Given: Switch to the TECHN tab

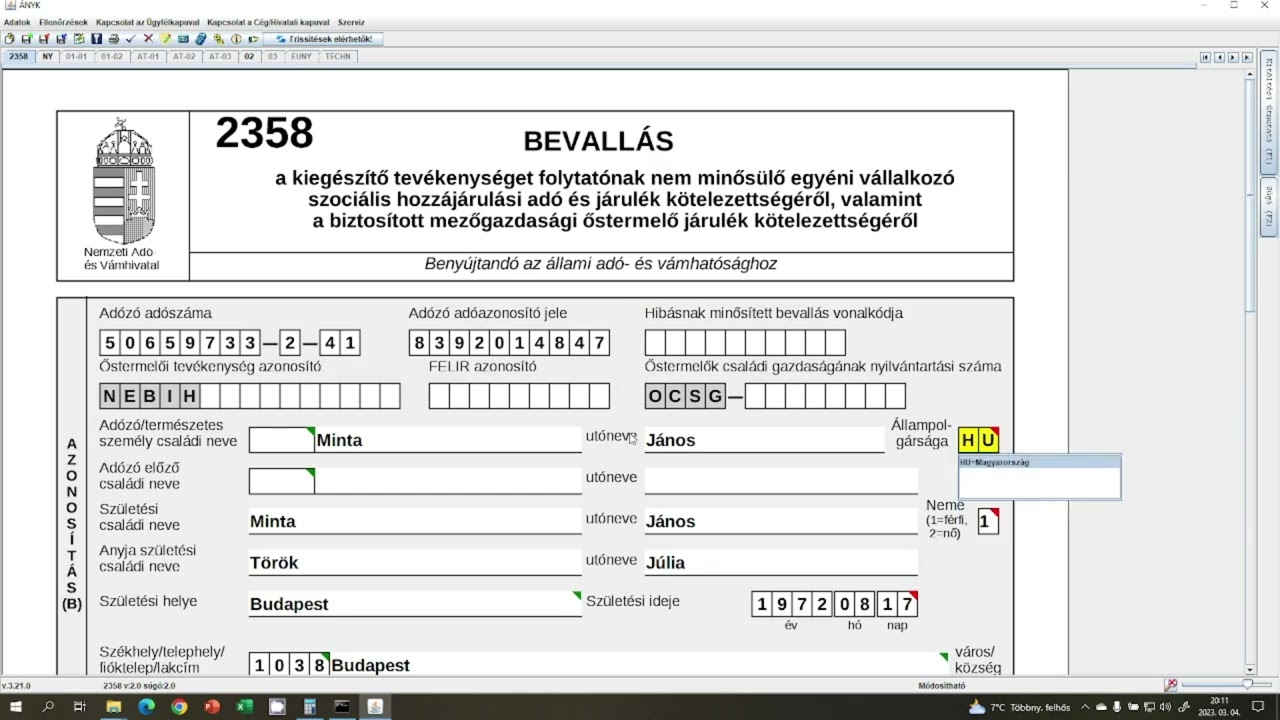Looking at the screenshot, I should click(x=338, y=57).
